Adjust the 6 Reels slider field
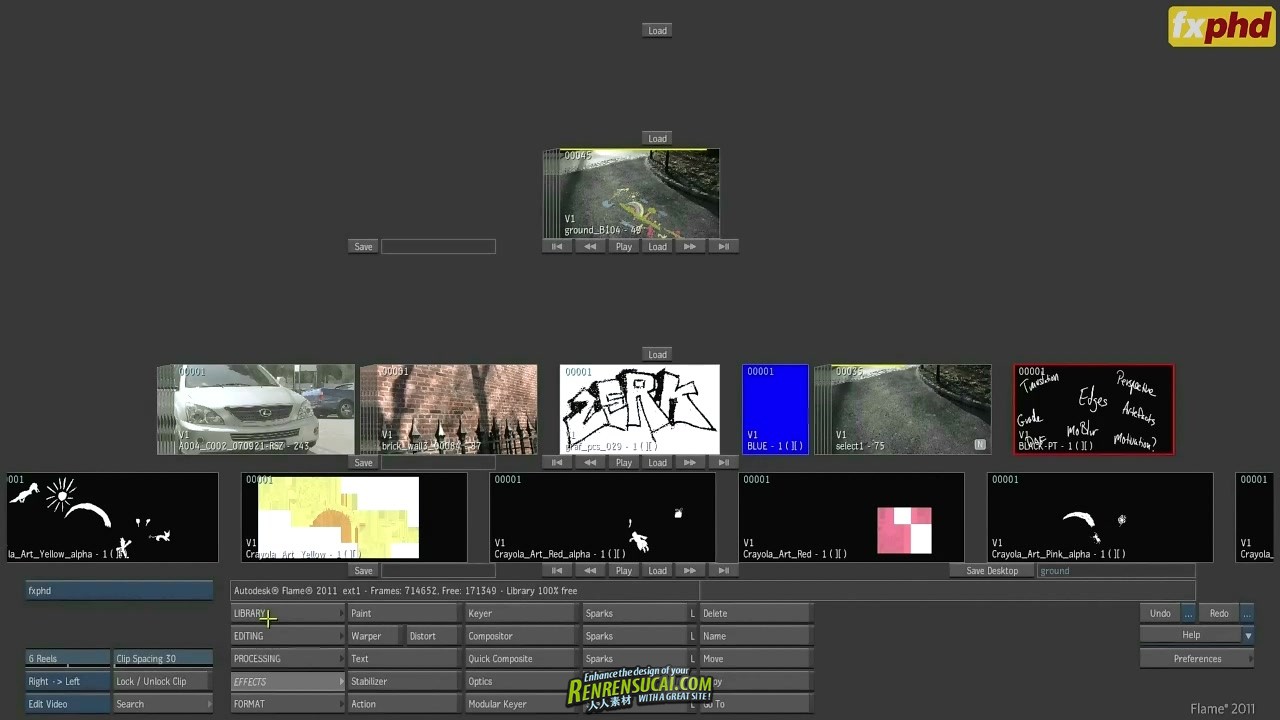This screenshot has height=720, width=1280. pos(68,659)
